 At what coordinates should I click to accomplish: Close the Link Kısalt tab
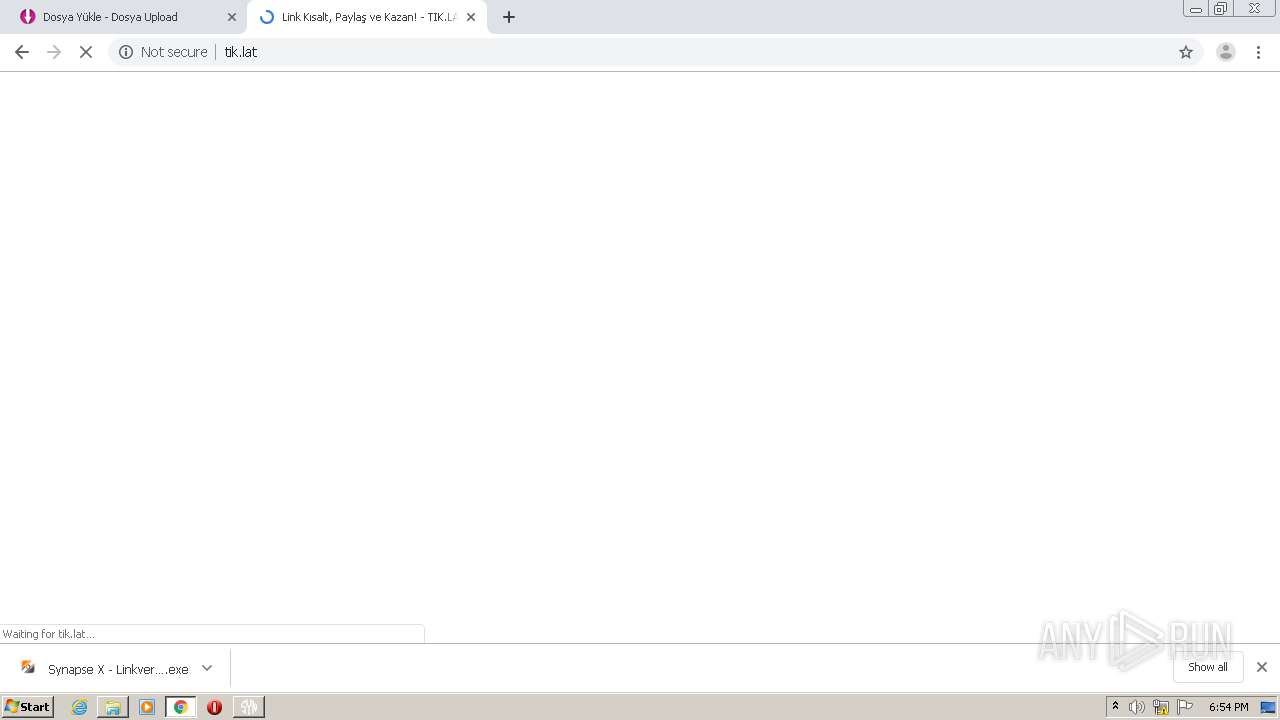pyautogui.click(x=471, y=17)
